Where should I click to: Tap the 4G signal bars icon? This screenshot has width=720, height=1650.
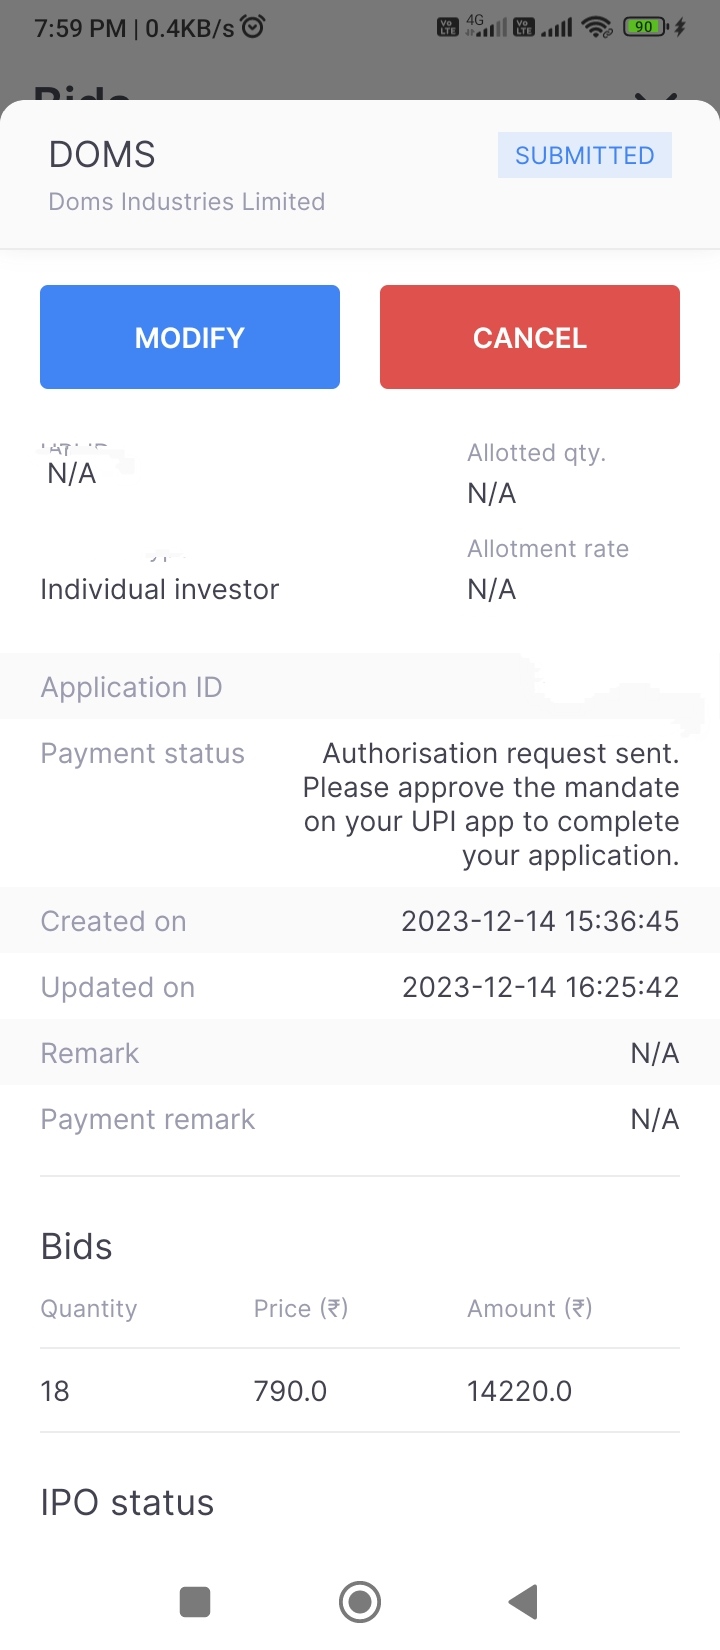486,27
